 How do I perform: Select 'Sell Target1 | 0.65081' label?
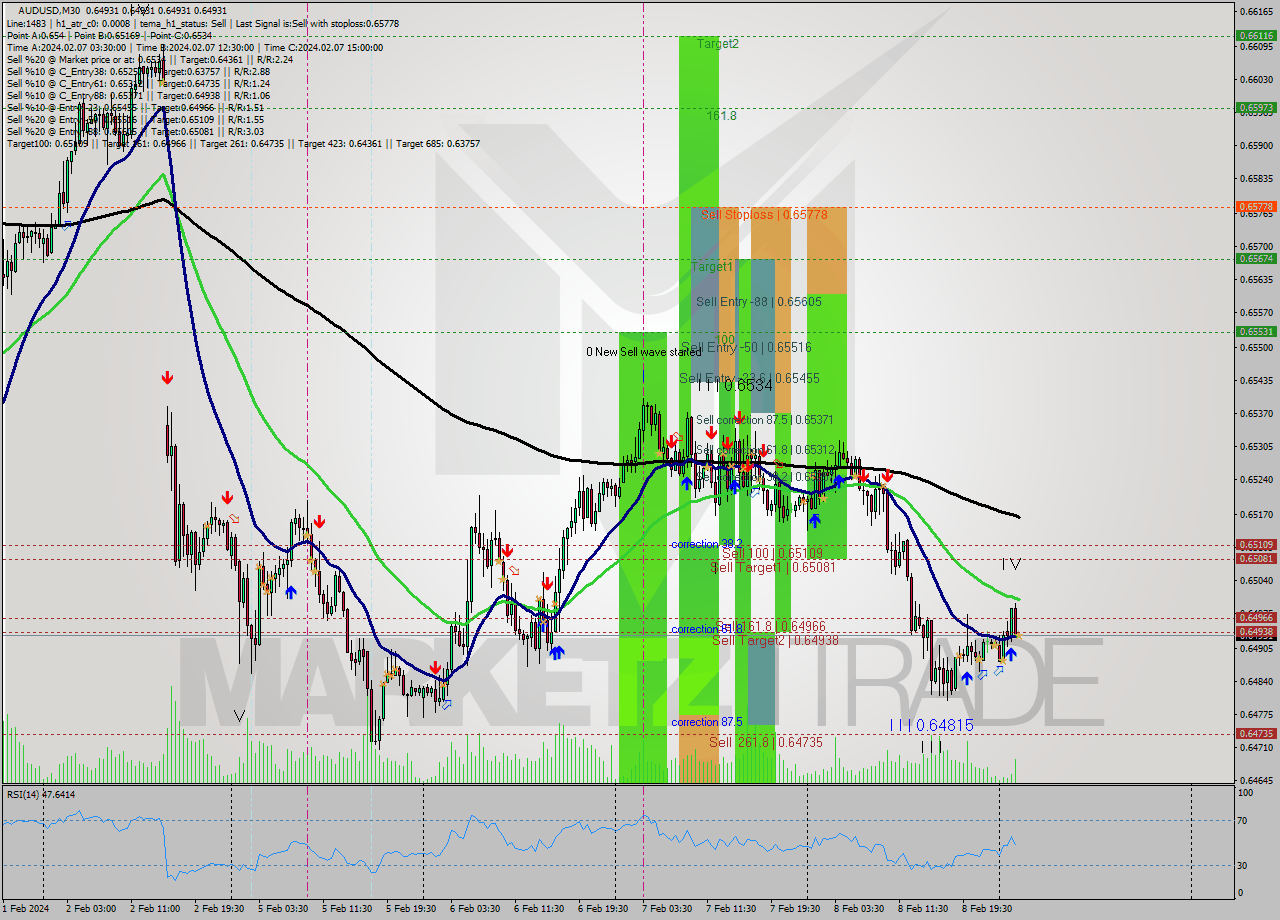coord(773,567)
